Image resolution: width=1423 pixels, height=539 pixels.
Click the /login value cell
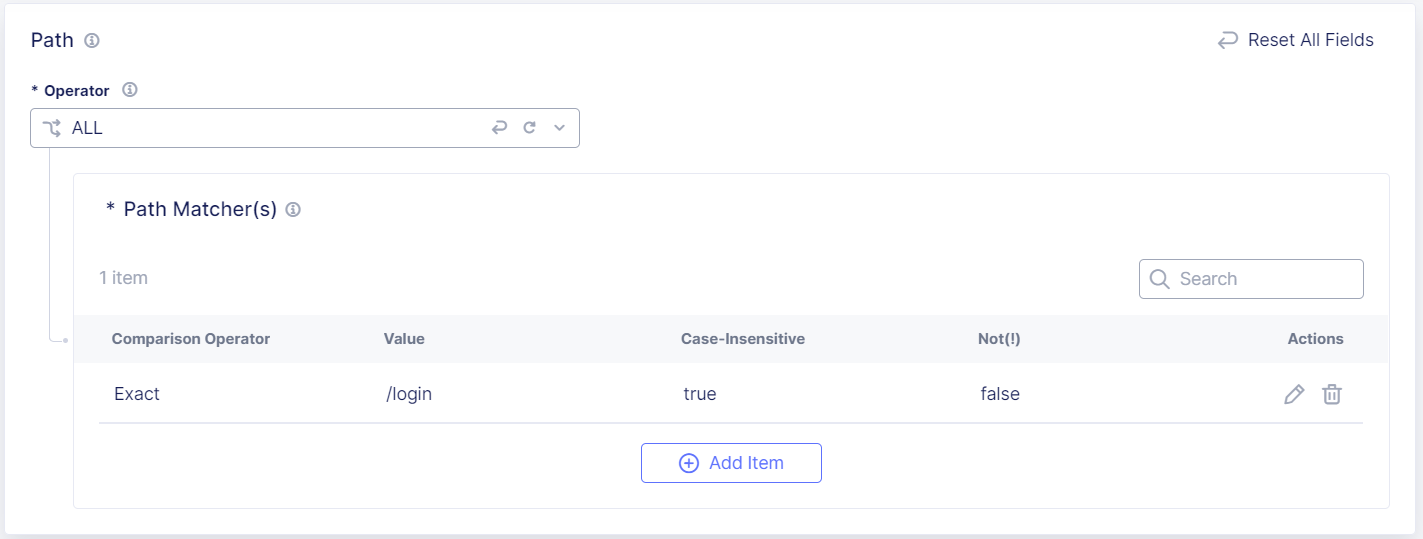(409, 394)
